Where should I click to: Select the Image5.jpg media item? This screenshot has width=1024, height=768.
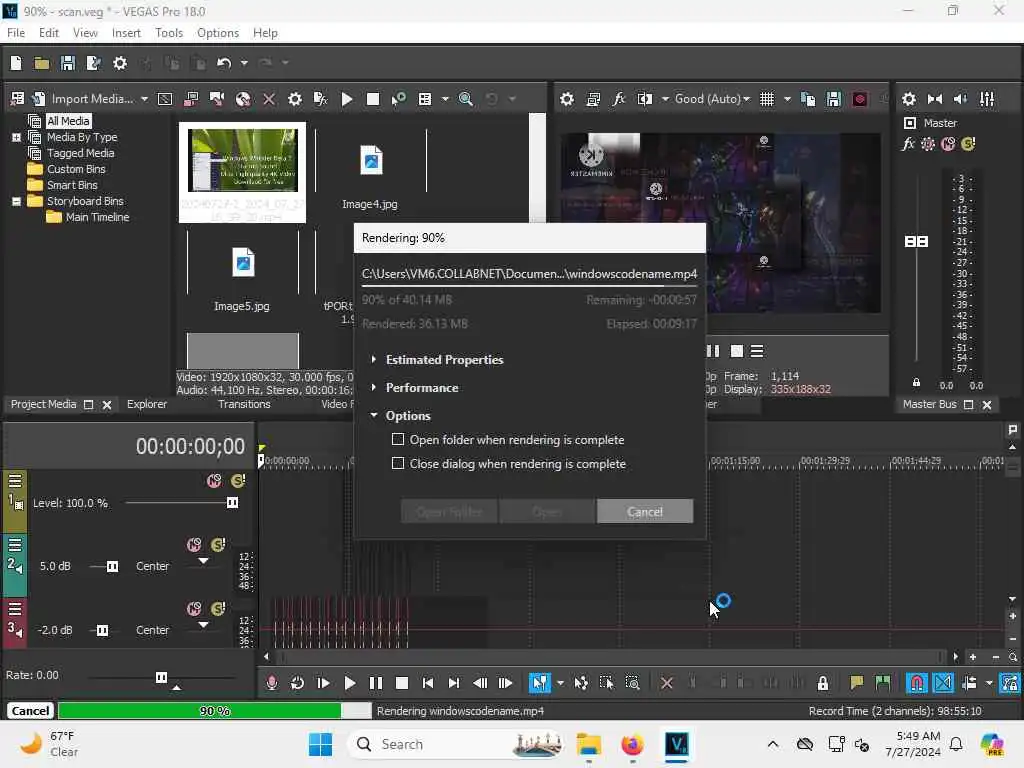pos(242,271)
